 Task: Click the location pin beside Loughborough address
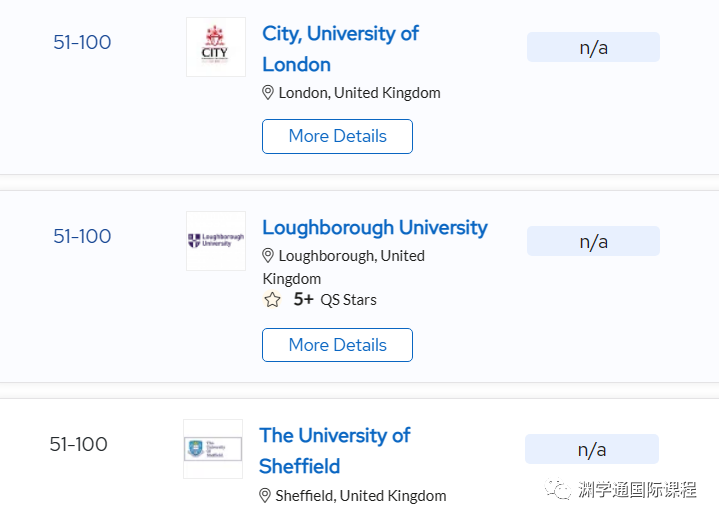click(268, 255)
